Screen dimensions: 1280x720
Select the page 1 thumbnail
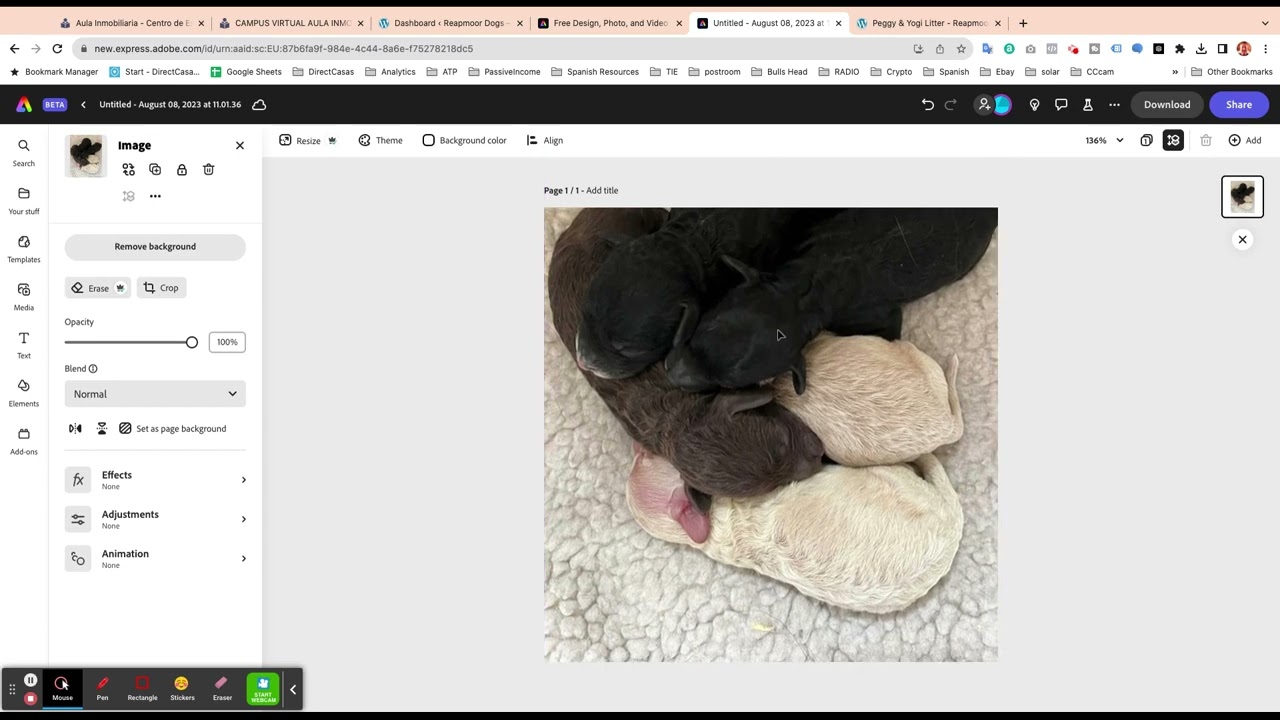tap(1242, 197)
